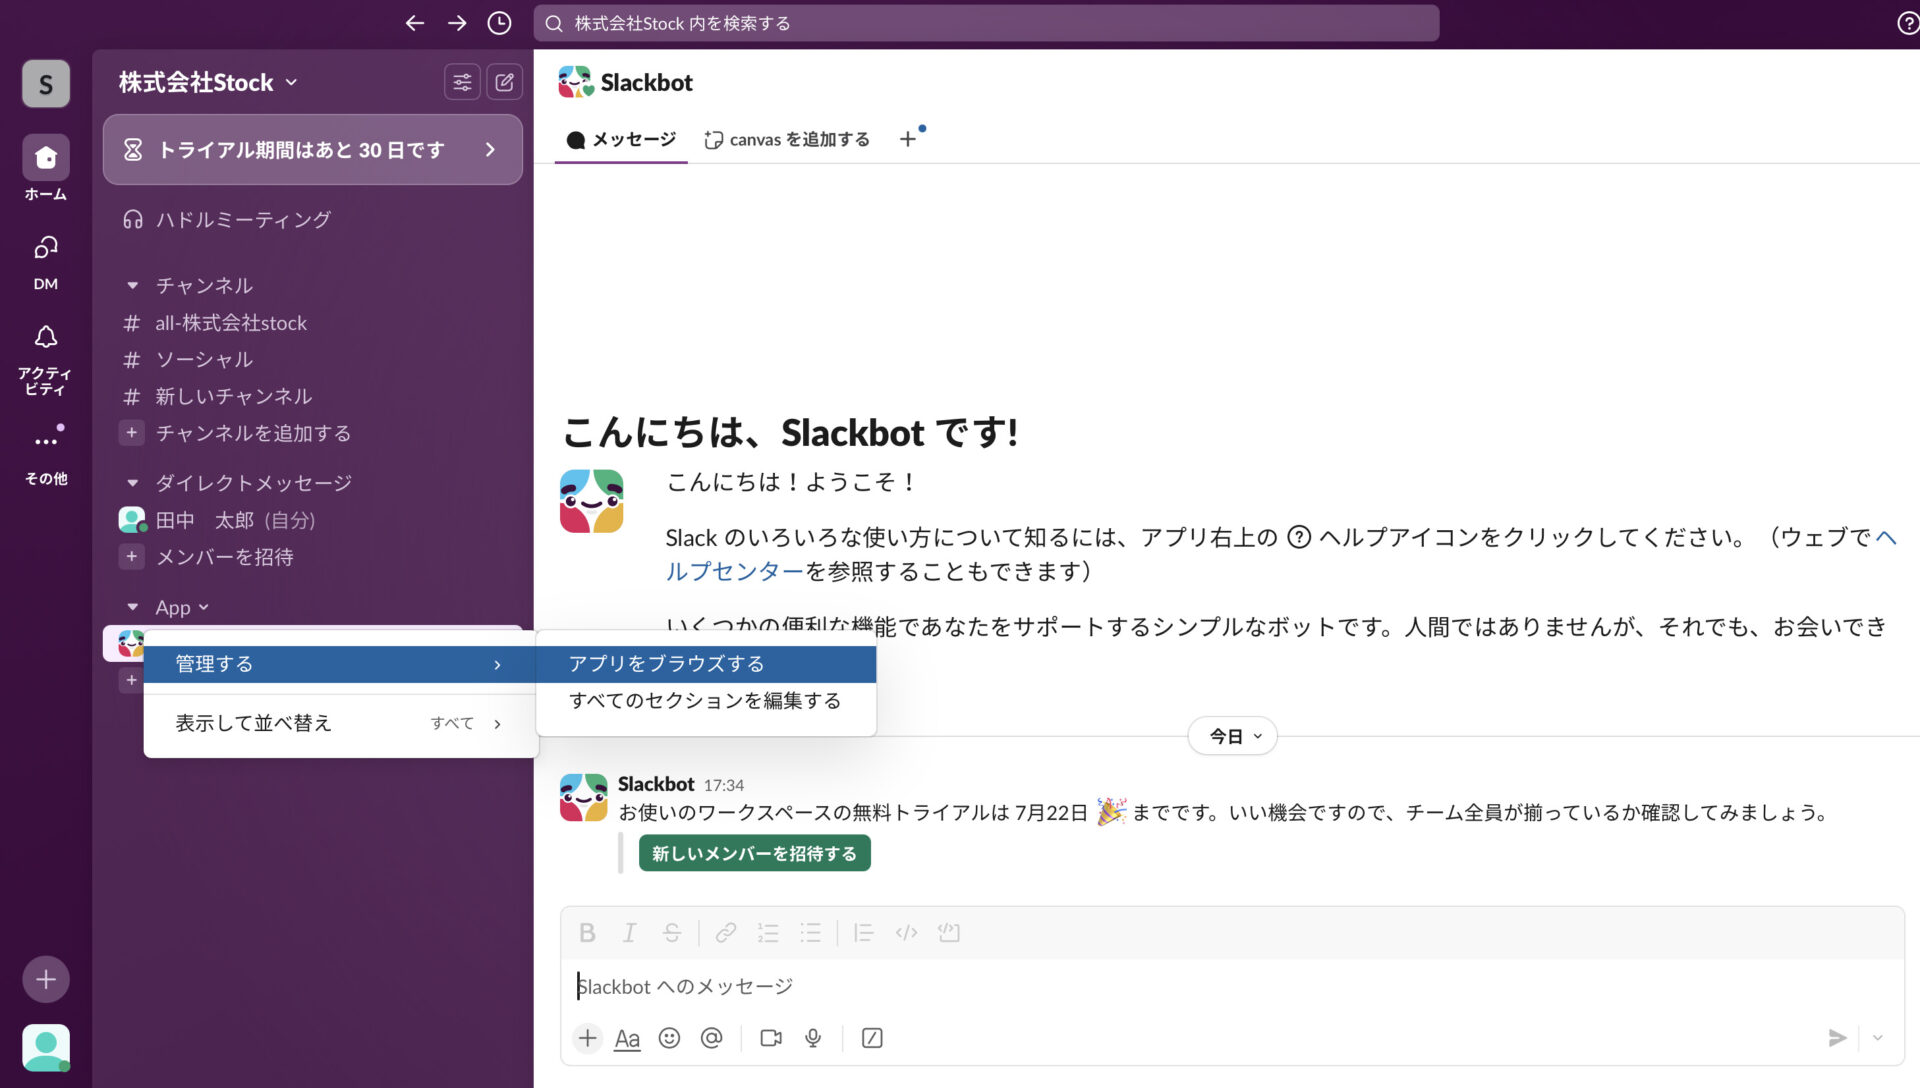
Task: Collapse the チャンネル section
Action: (132, 285)
